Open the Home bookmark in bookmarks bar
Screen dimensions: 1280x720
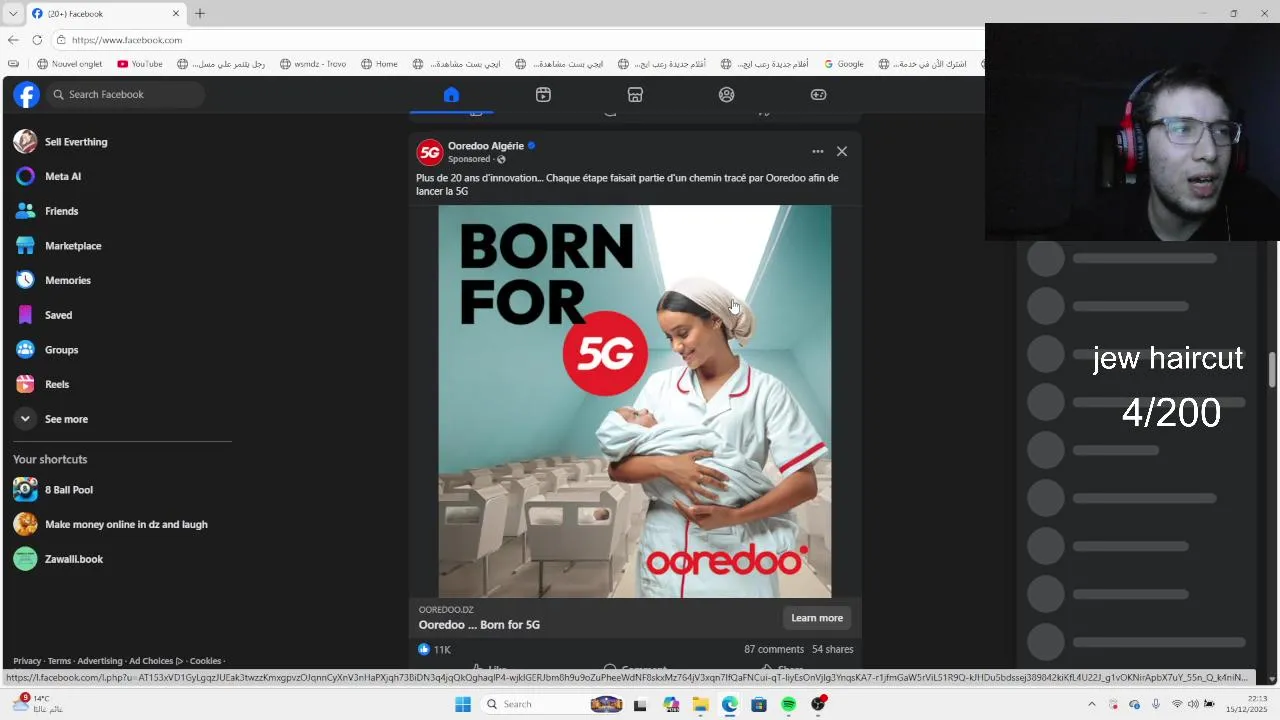[380, 64]
